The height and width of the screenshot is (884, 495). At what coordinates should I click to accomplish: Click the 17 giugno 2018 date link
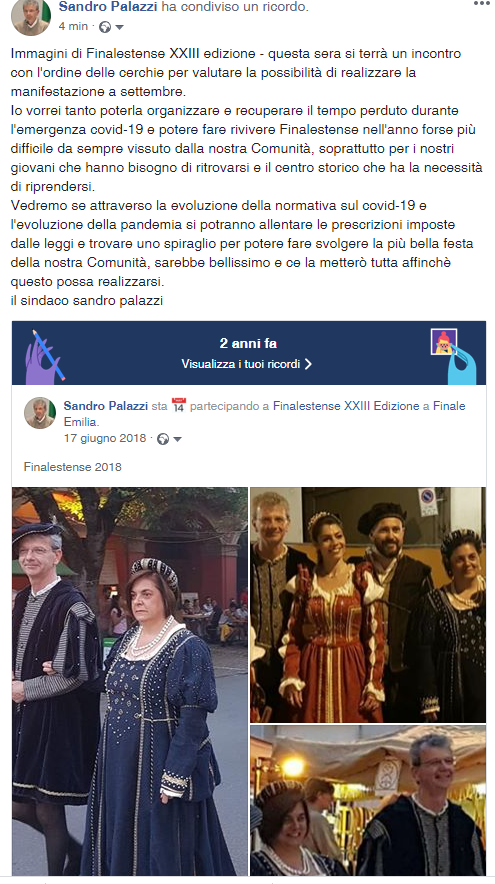point(105,438)
